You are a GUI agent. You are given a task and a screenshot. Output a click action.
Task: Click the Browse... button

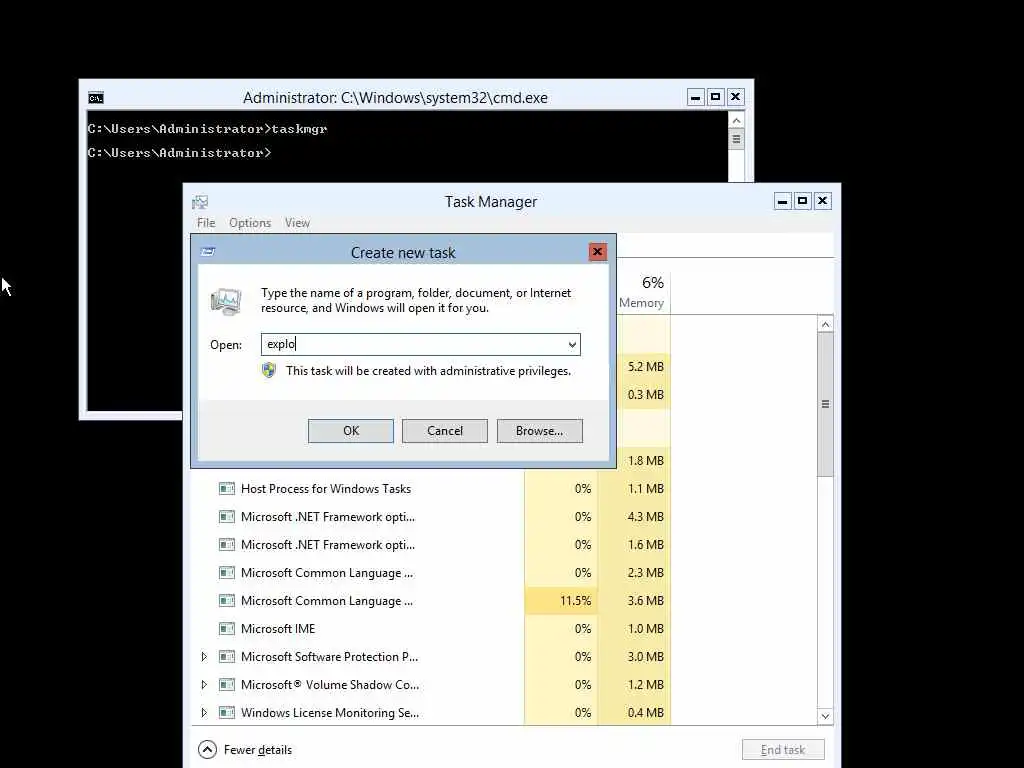pos(539,431)
